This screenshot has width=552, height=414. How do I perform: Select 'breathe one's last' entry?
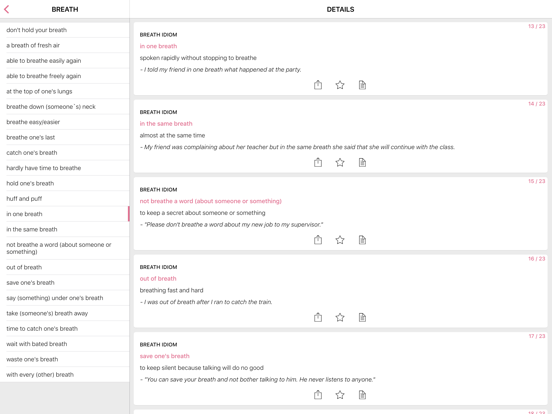[x=65, y=137]
